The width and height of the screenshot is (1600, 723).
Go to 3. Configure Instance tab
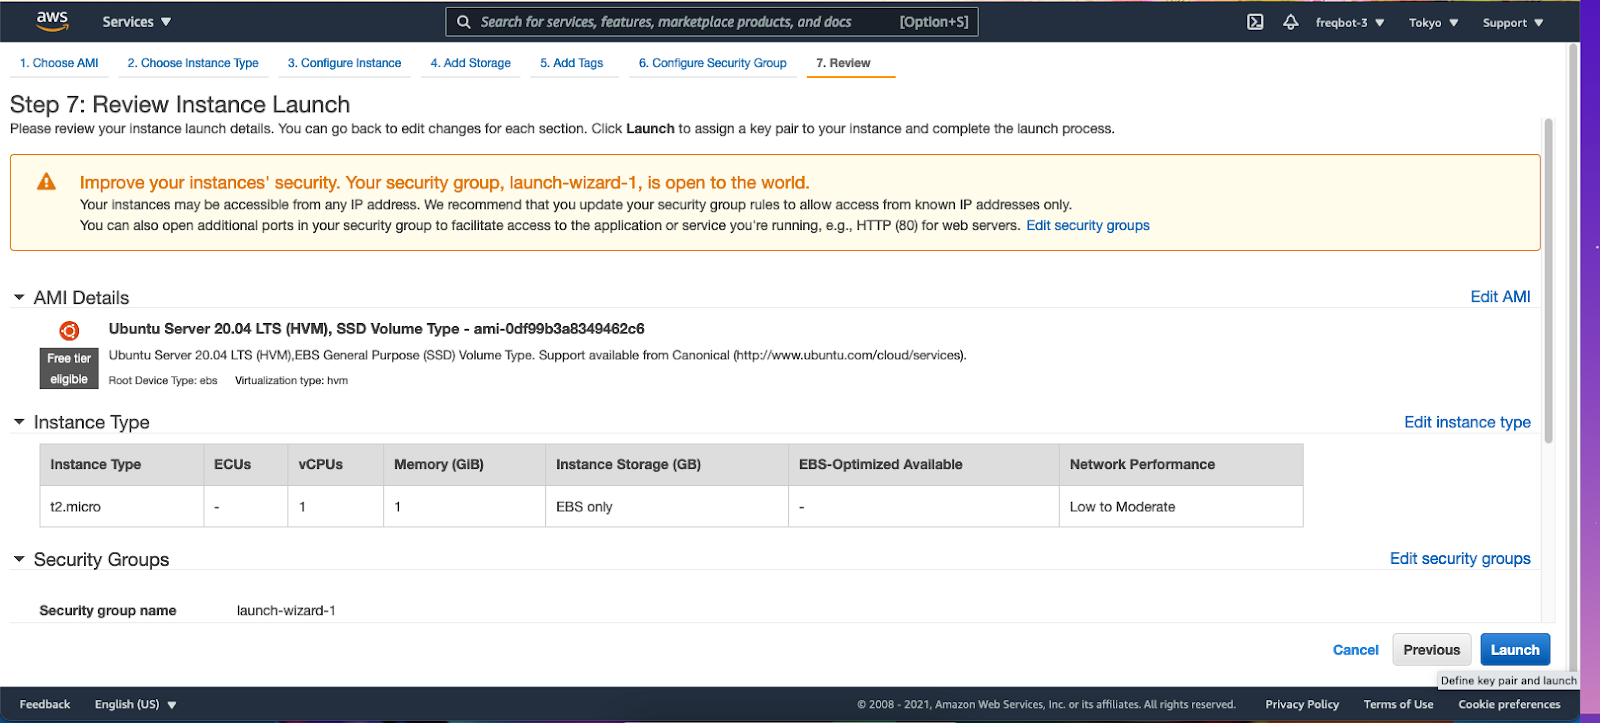click(344, 63)
